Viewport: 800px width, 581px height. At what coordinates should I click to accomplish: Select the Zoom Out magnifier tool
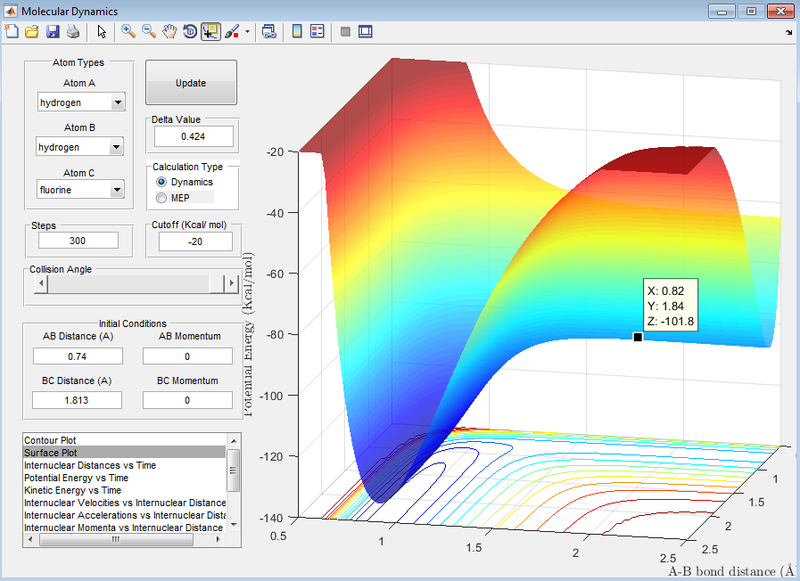[x=148, y=31]
